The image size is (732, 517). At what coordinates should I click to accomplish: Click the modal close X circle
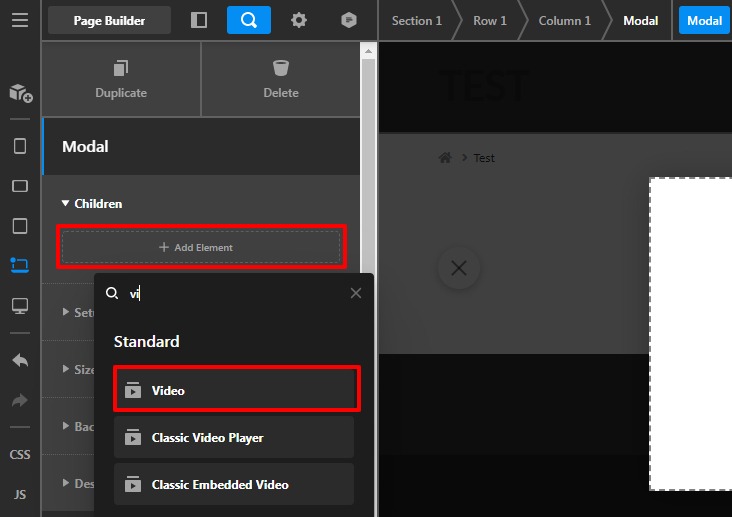coord(459,268)
